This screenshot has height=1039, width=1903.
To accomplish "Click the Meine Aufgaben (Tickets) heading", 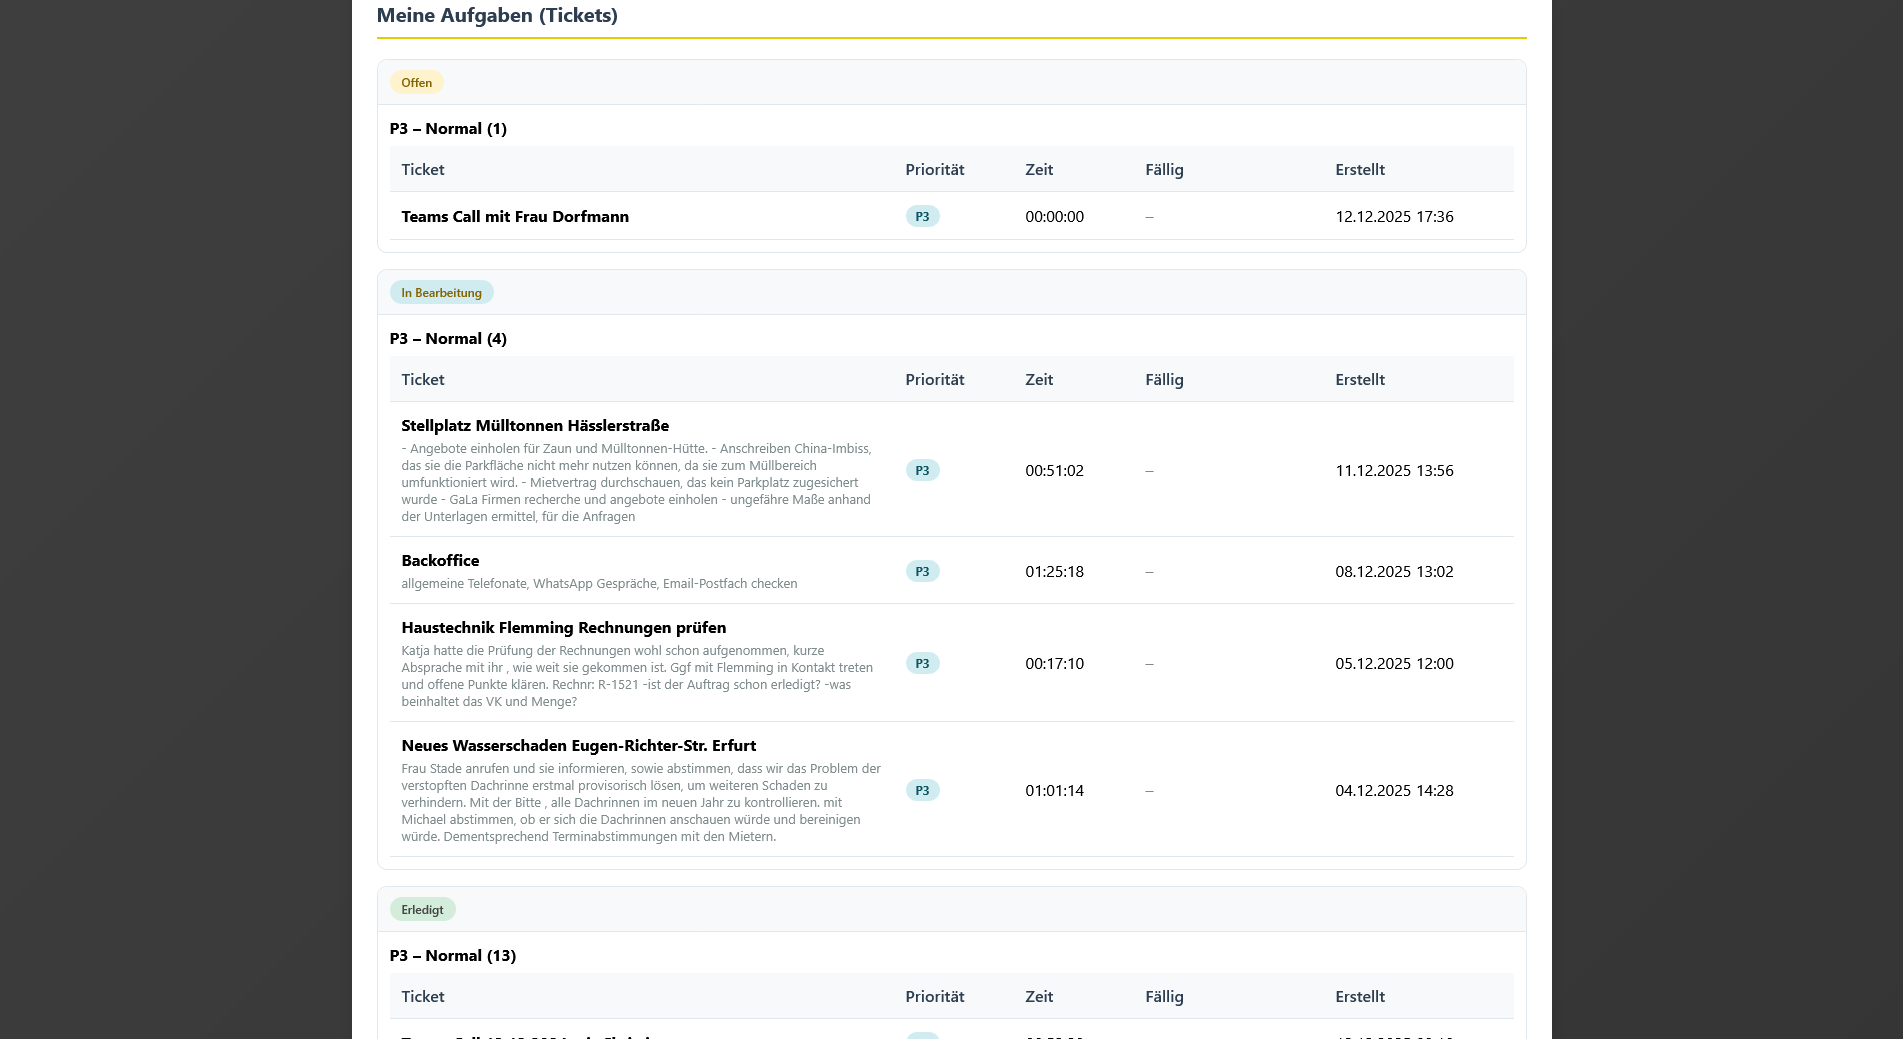I will tap(497, 16).
